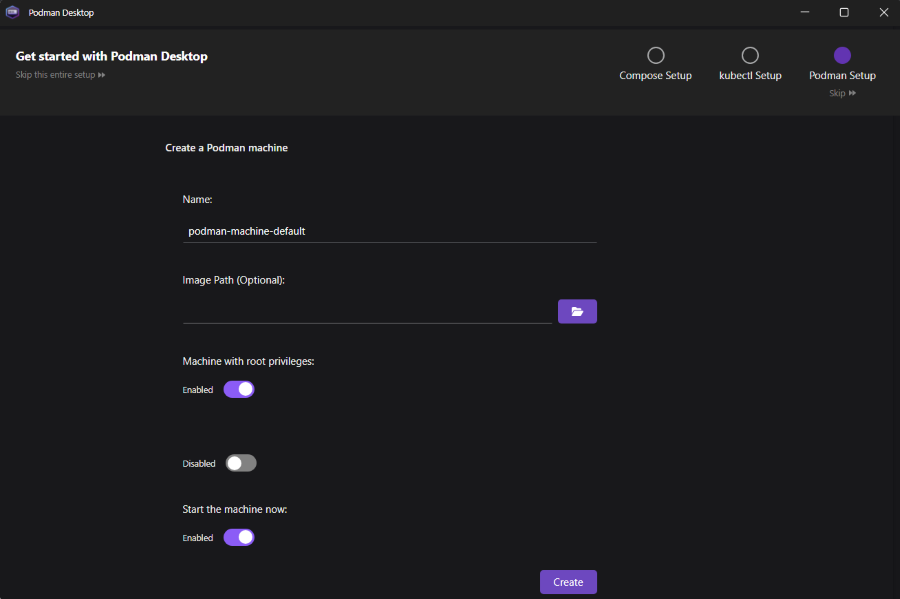The image size is (900, 599).
Task: Enable the unlabeled Disabled toggle switch
Action: tap(241, 463)
